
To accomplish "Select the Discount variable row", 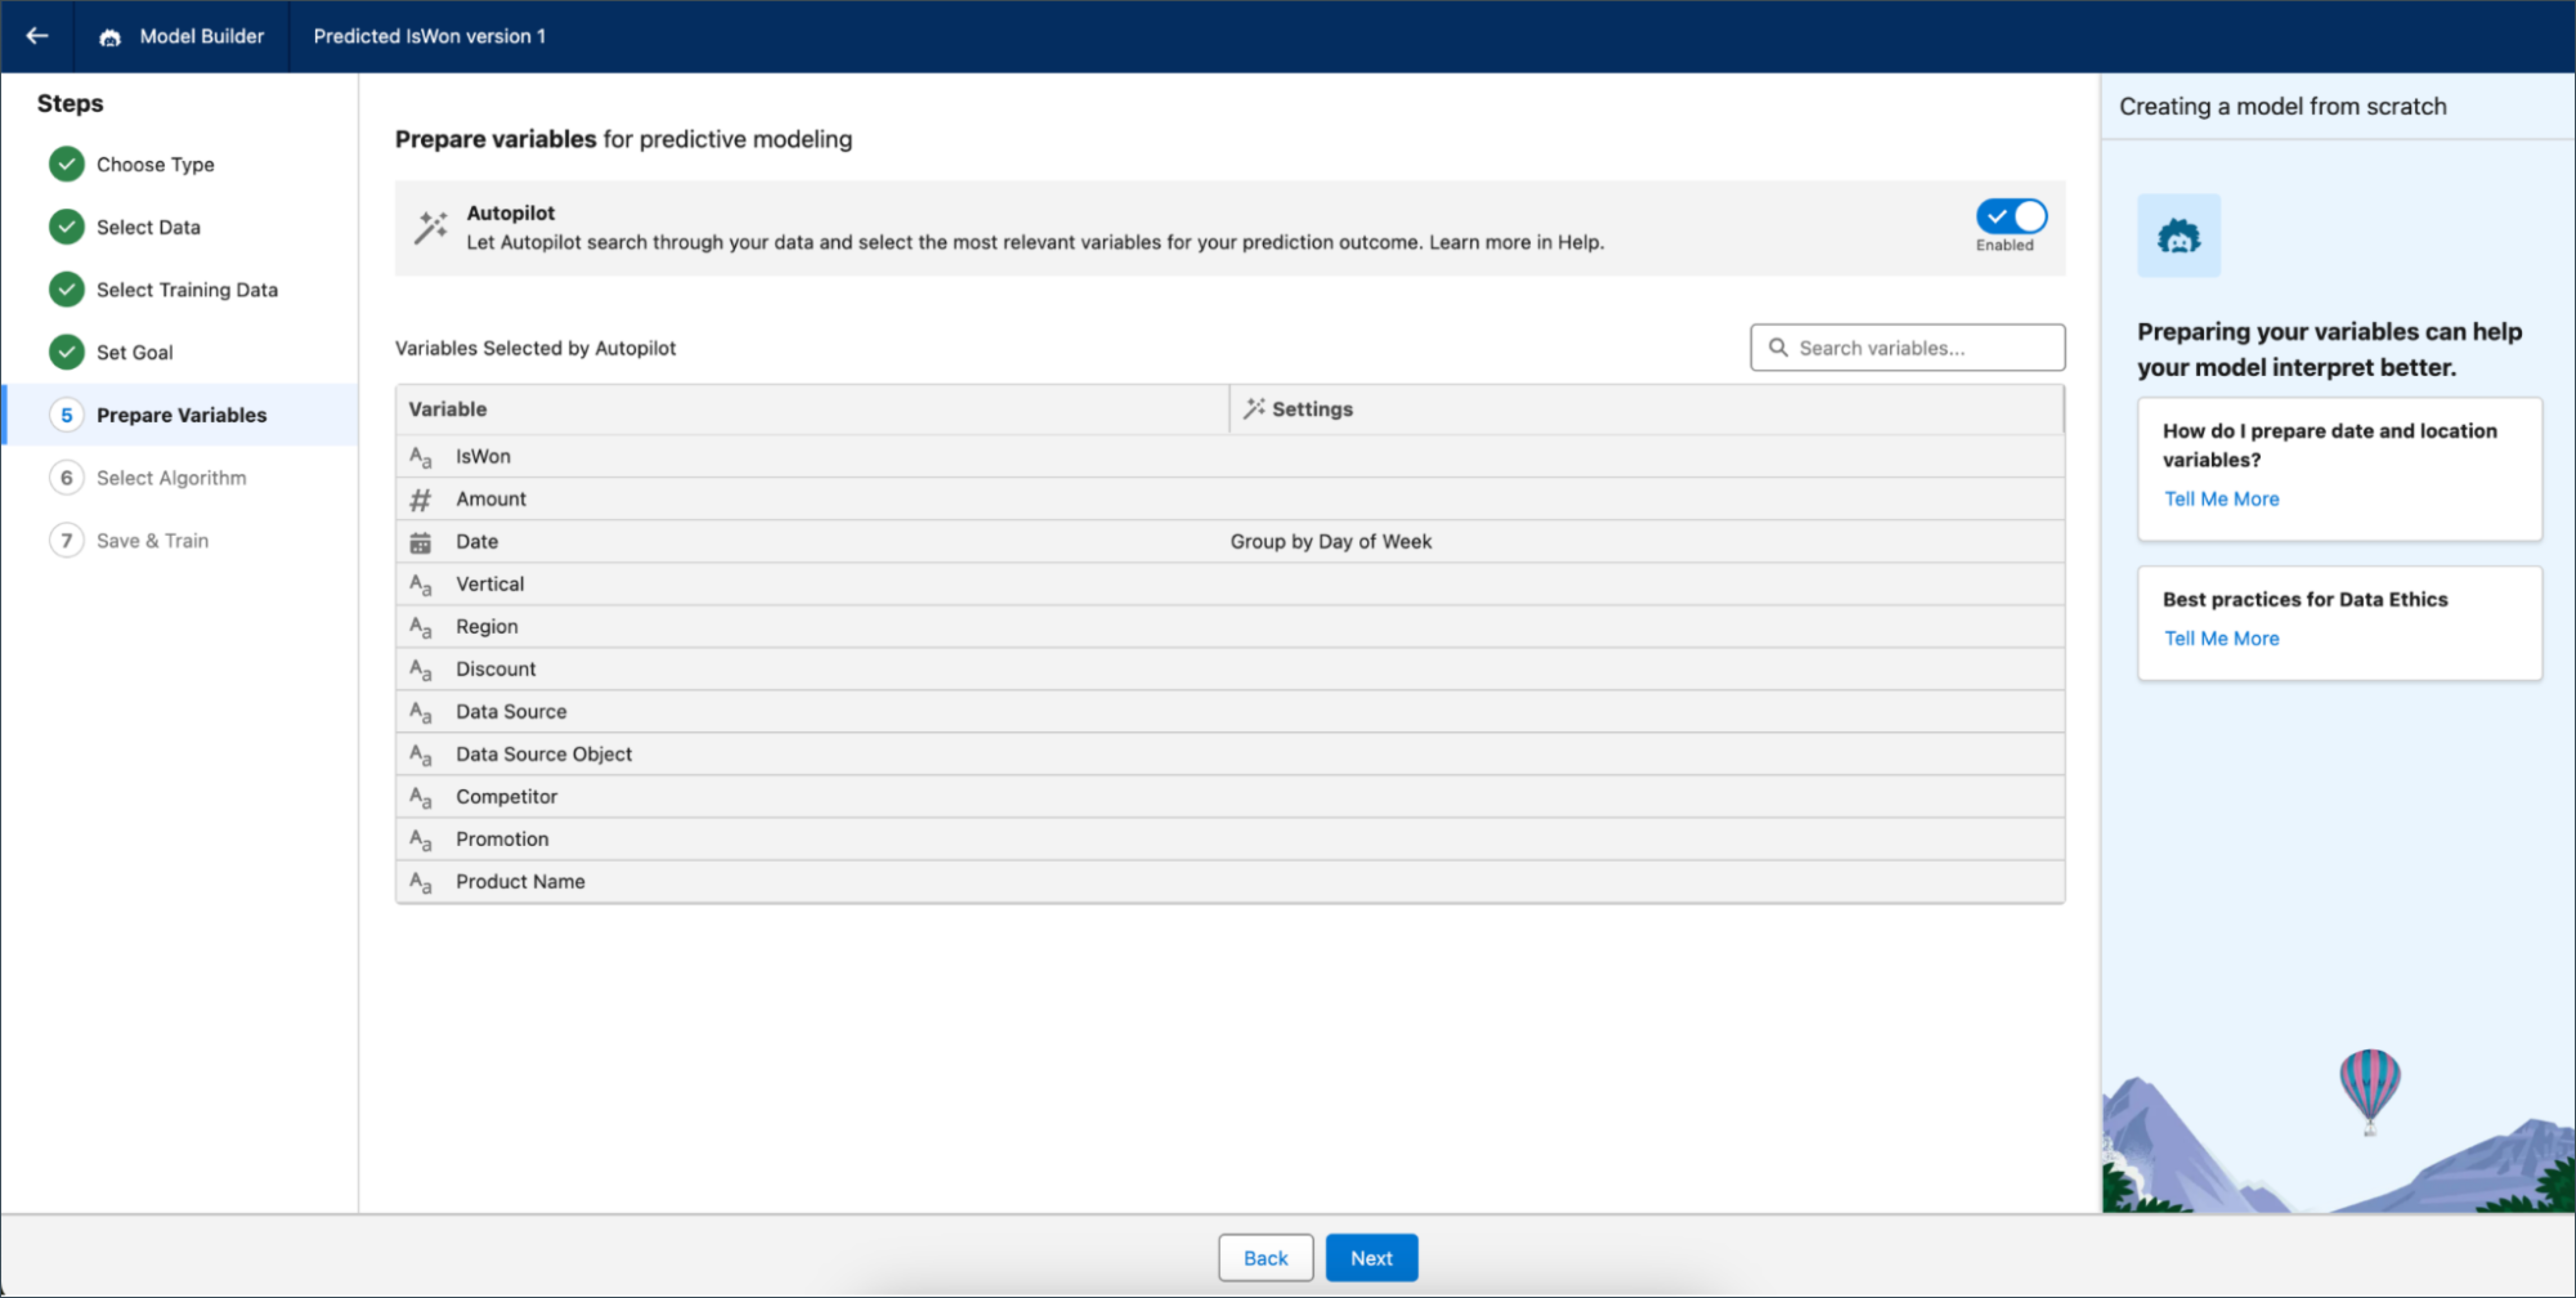I will [x=1230, y=669].
